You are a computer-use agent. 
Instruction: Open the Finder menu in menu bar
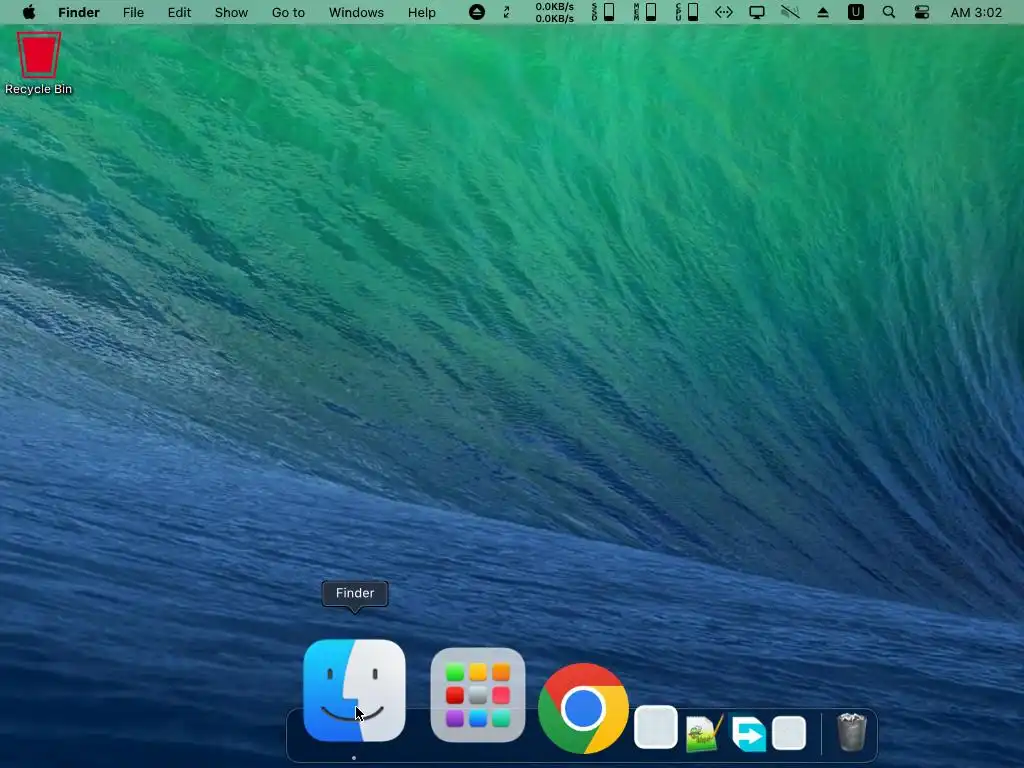click(78, 12)
